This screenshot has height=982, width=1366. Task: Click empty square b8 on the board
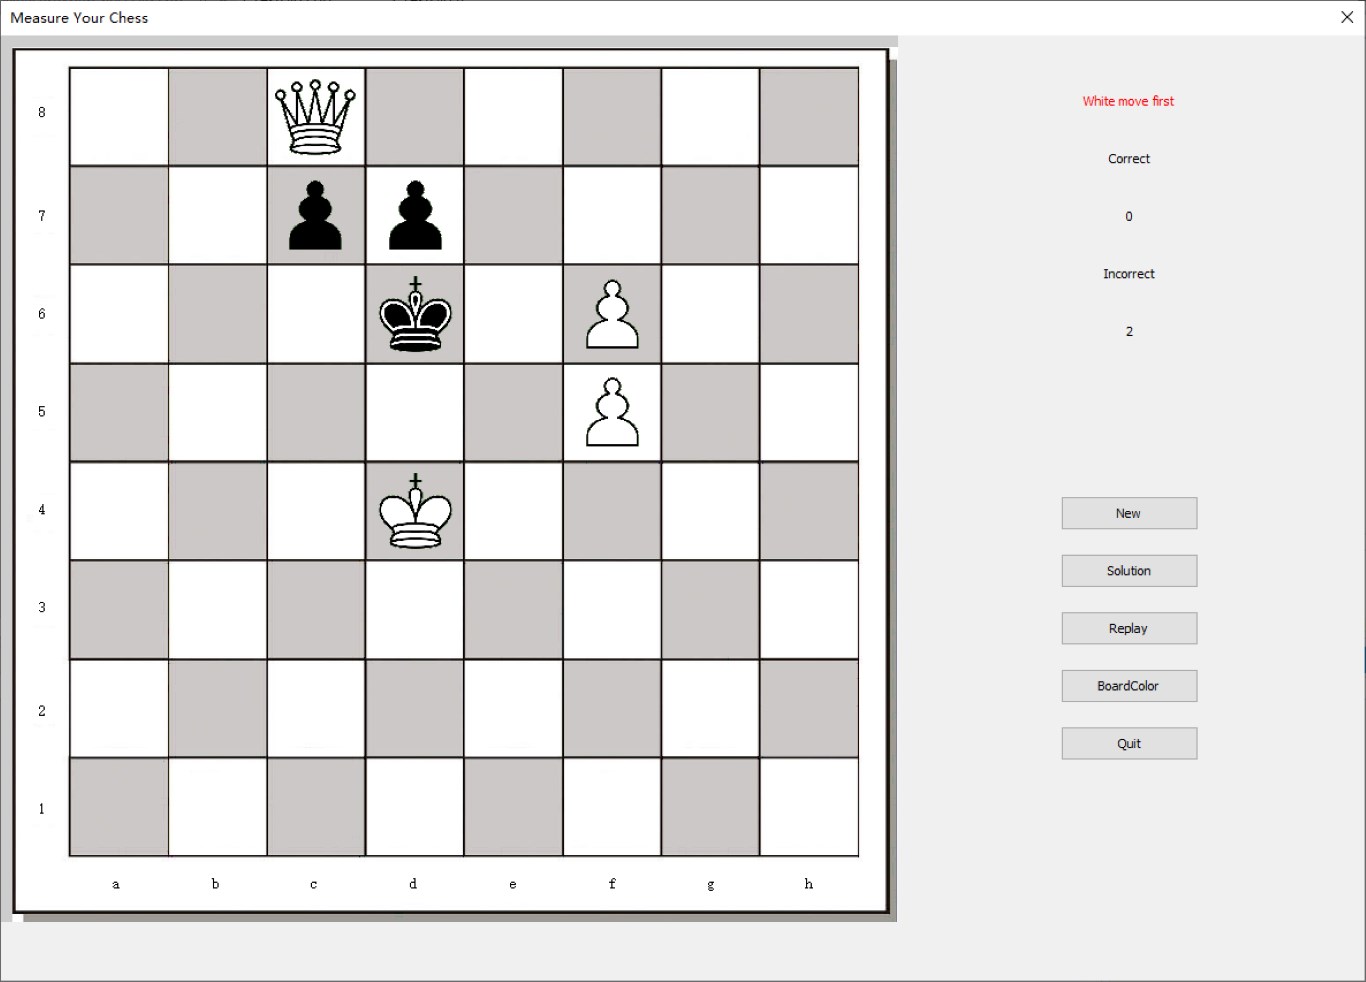pos(218,117)
